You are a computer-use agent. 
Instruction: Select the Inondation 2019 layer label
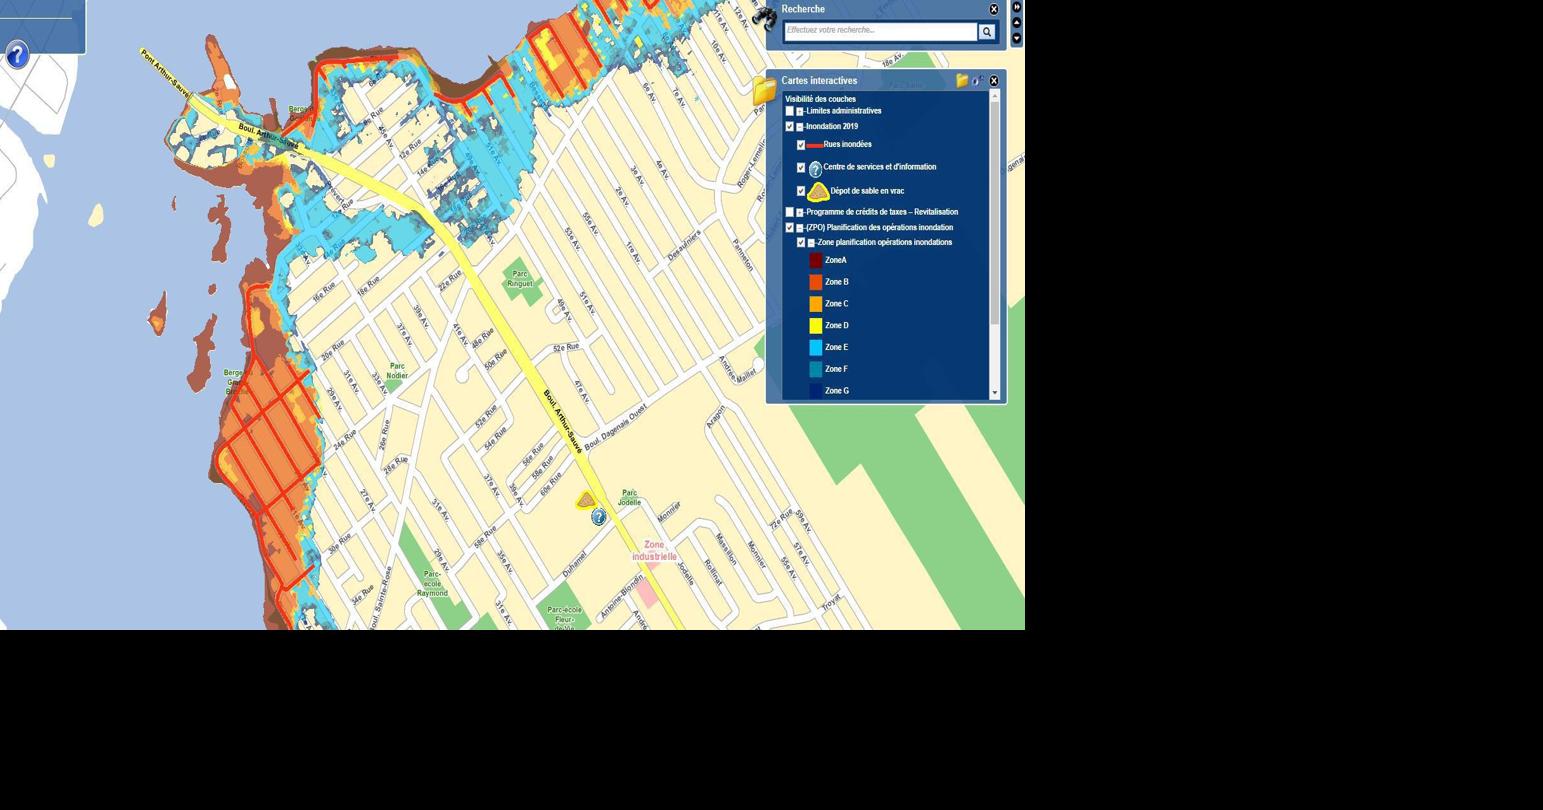[x=834, y=126]
